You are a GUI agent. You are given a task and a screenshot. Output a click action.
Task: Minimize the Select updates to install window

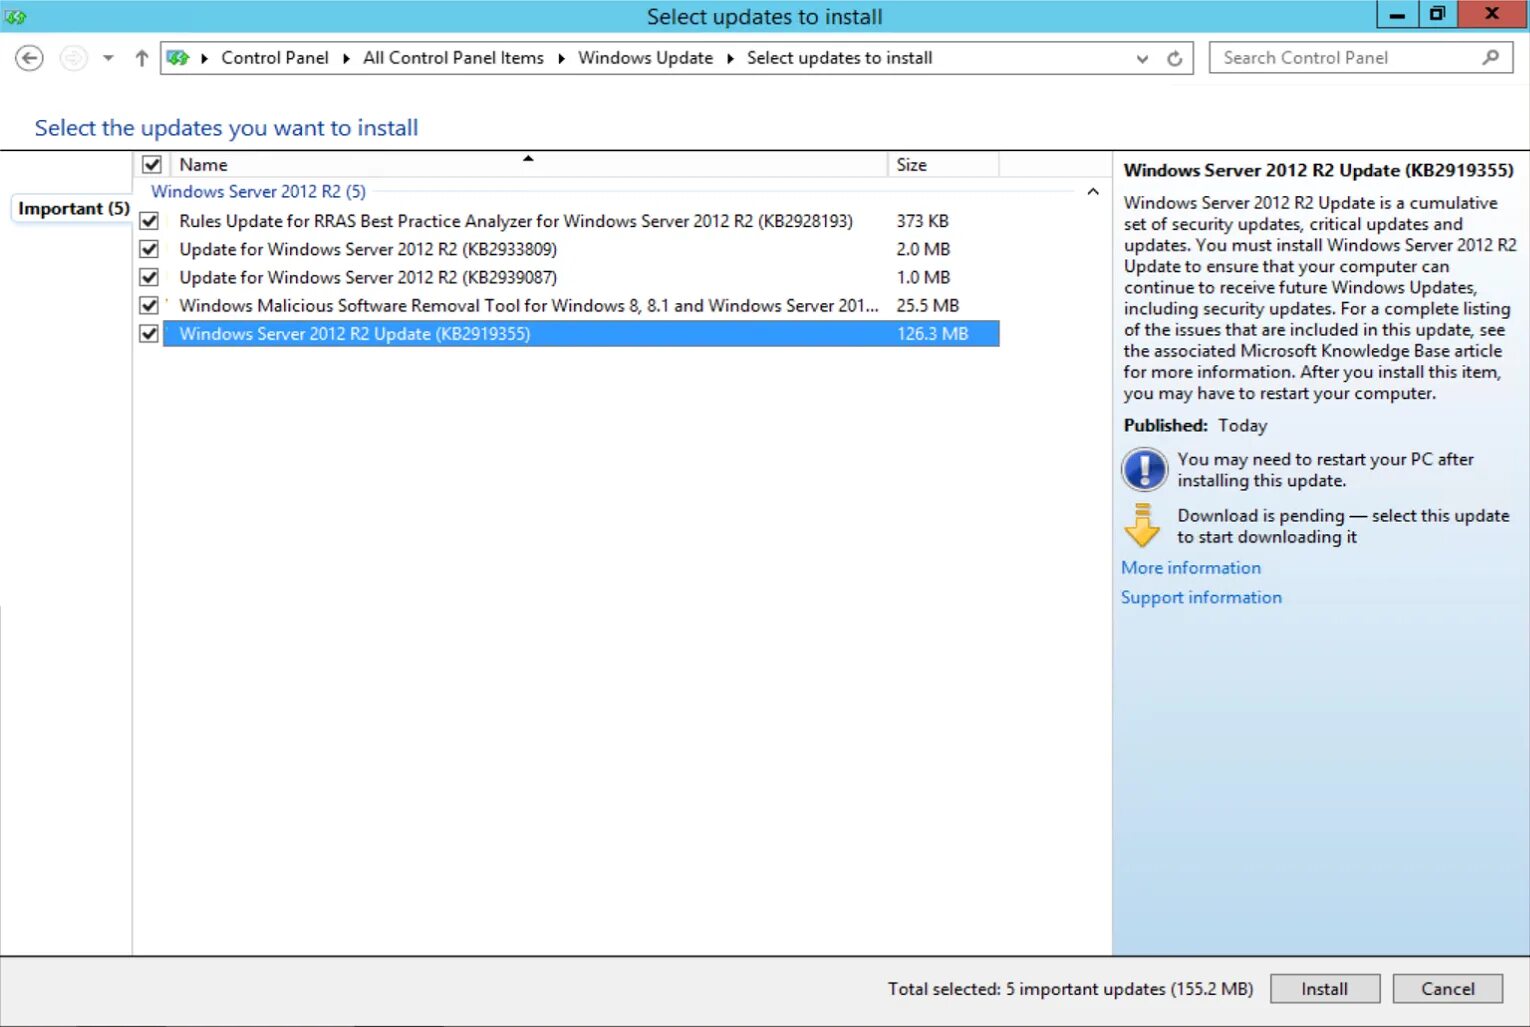coord(1397,14)
